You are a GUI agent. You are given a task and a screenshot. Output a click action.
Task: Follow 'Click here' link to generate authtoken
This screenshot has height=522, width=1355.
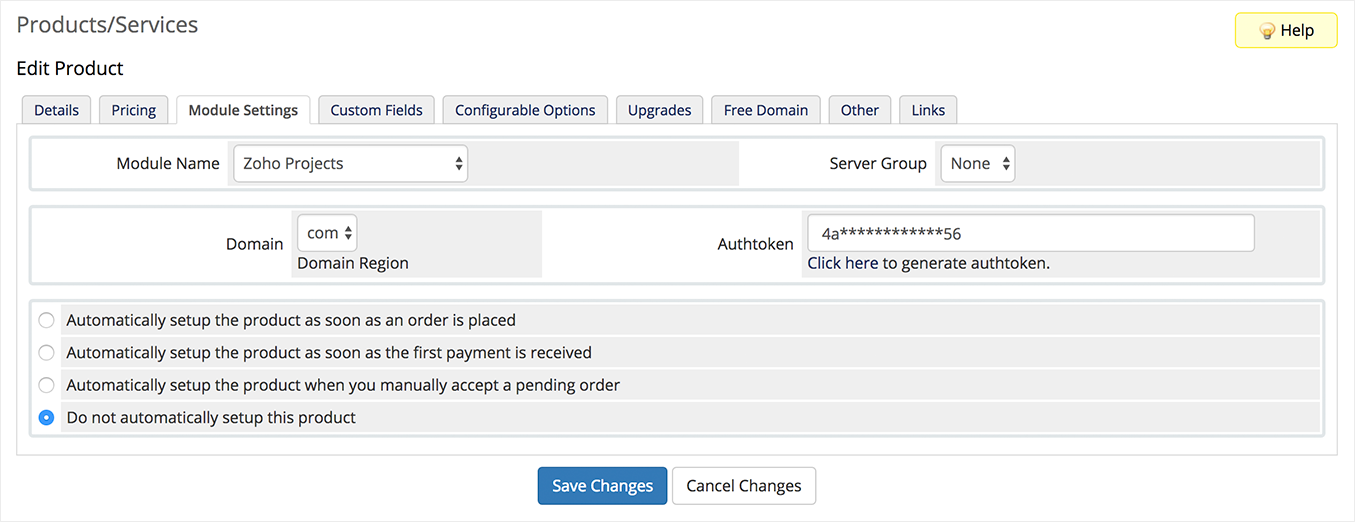pyautogui.click(x=843, y=264)
